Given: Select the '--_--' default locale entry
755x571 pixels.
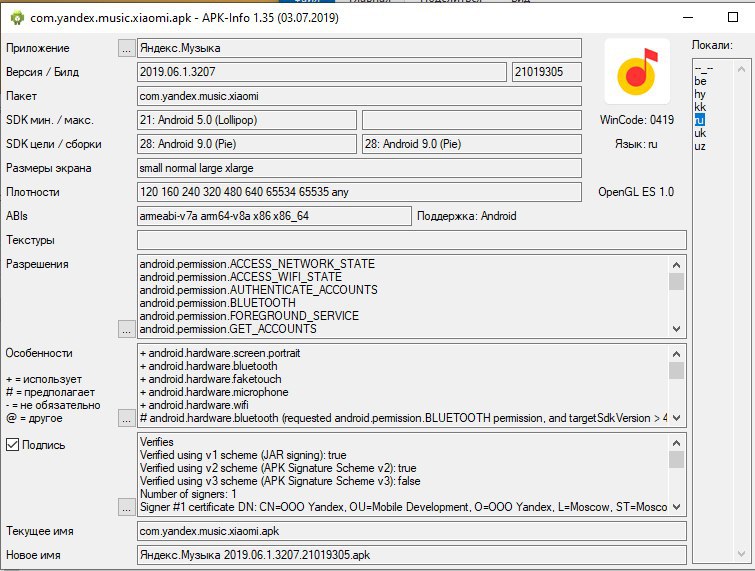Looking at the screenshot, I should click(704, 68).
